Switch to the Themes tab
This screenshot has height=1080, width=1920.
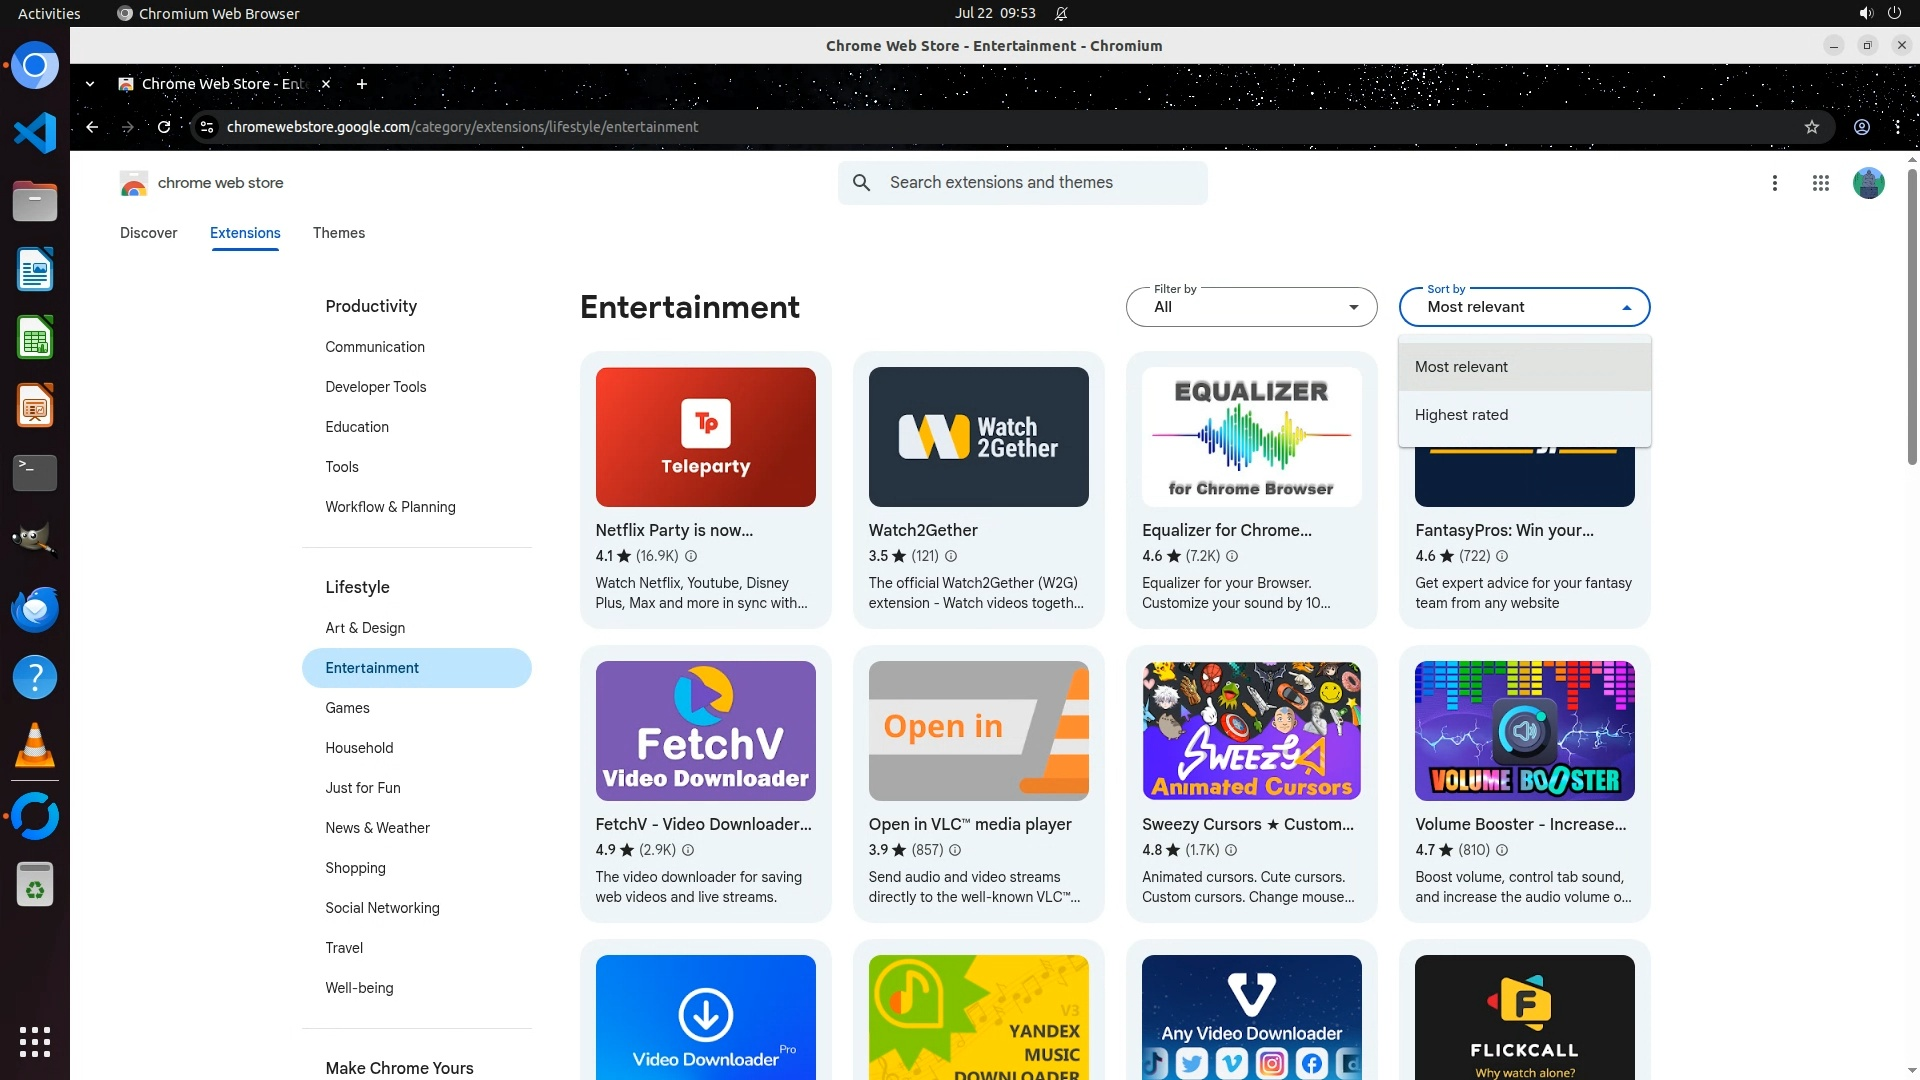tap(338, 233)
